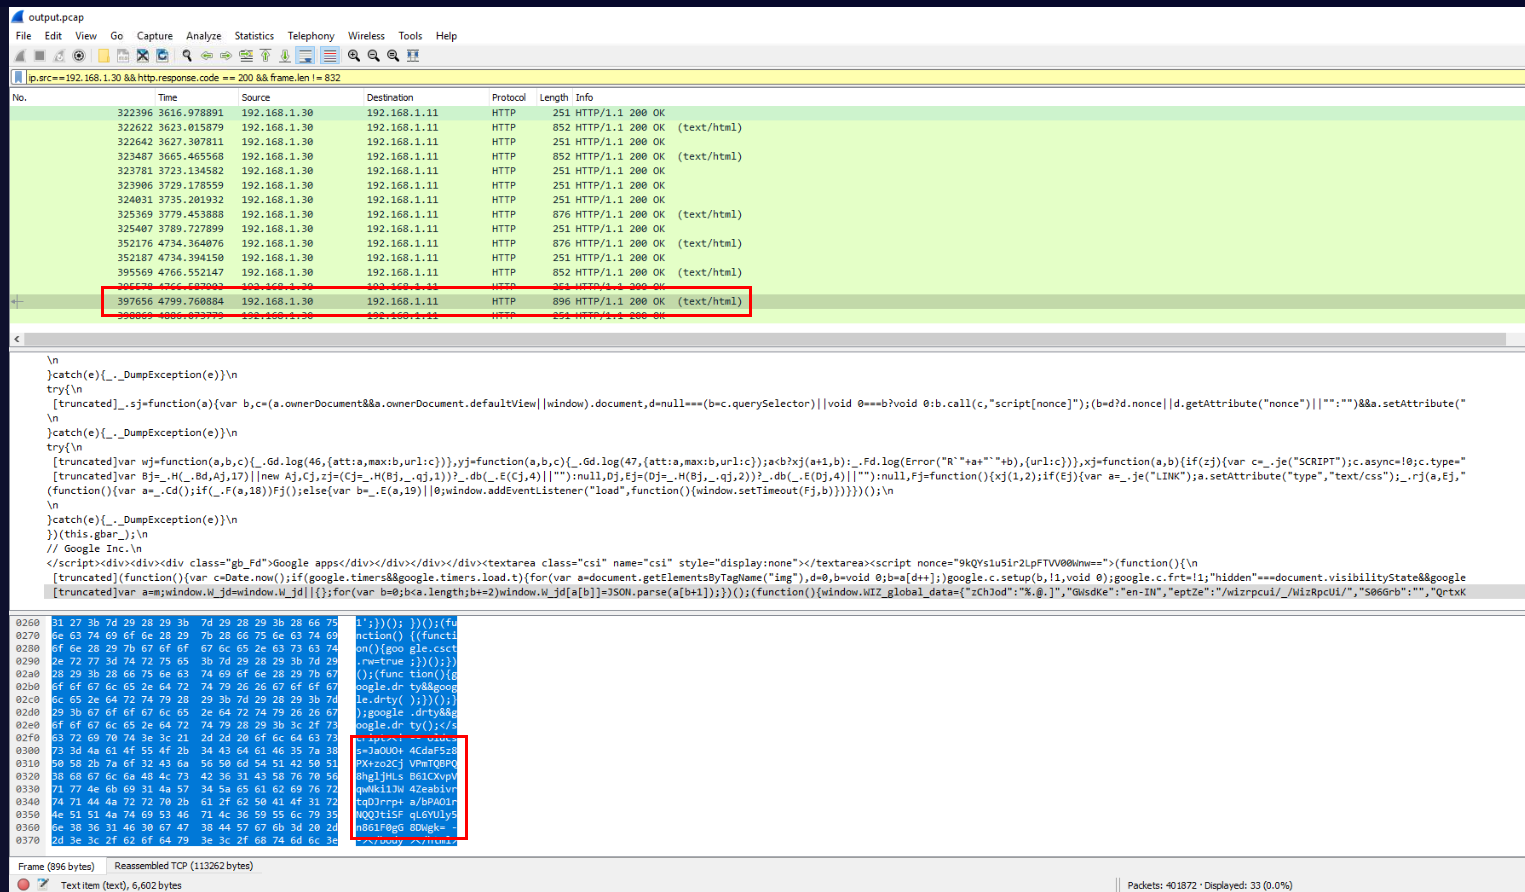
Task: Select the "})(this.gbar_);\n" detail line
Action: coord(98,535)
